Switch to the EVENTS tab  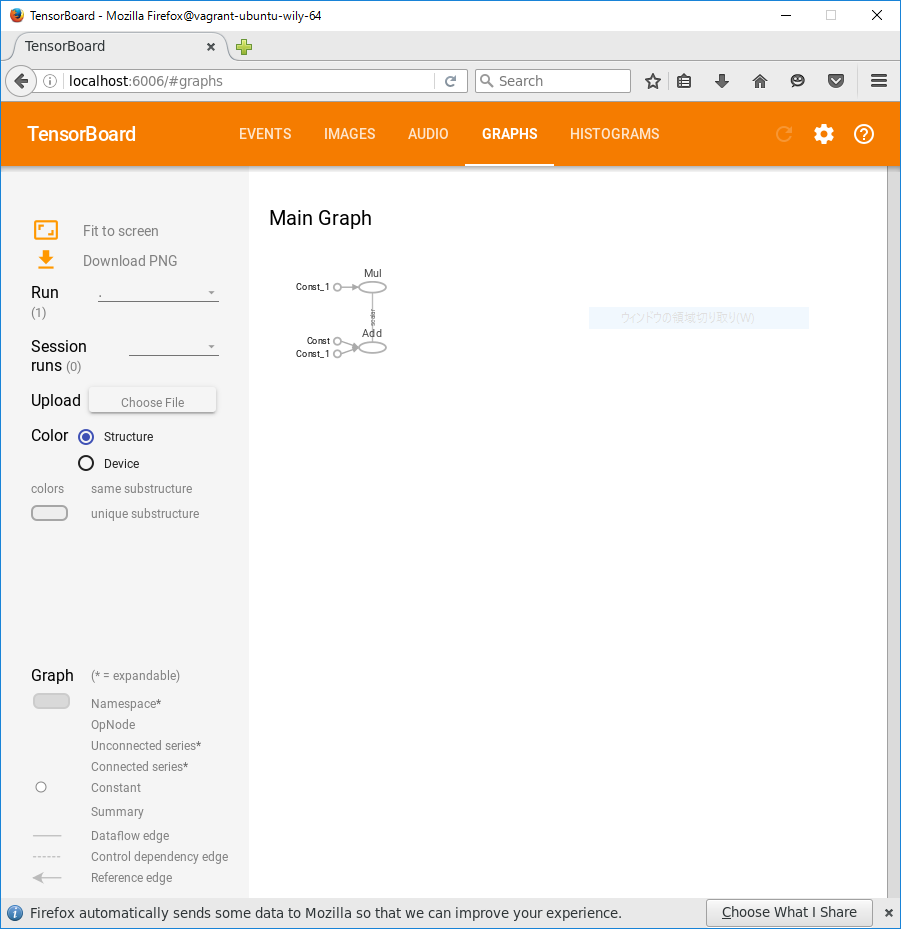(265, 134)
